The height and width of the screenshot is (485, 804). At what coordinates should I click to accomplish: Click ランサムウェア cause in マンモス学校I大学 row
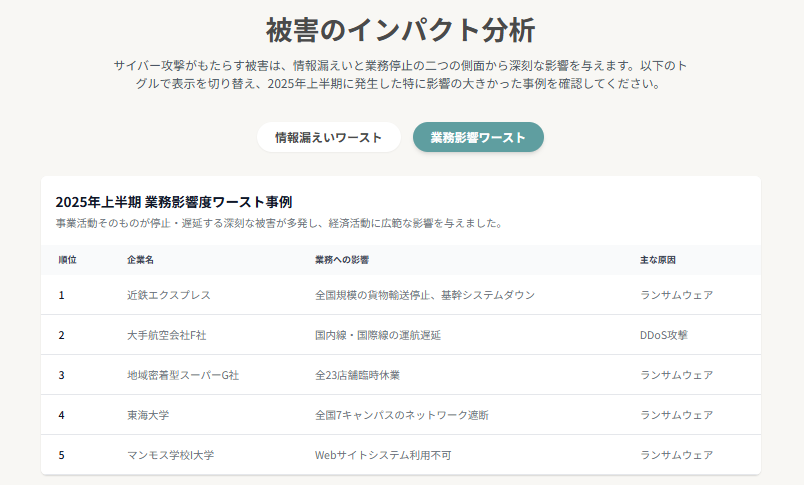pyautogui.click(x=676, y=455)
